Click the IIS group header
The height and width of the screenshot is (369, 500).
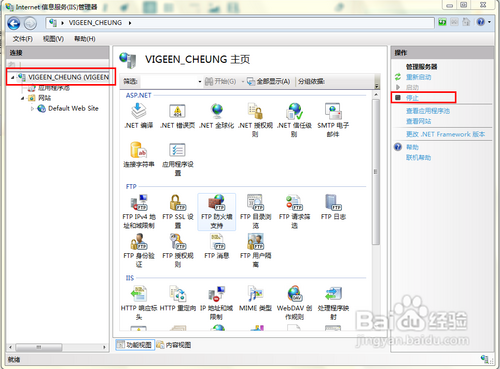pyautogui.click(x=130, y=278)
